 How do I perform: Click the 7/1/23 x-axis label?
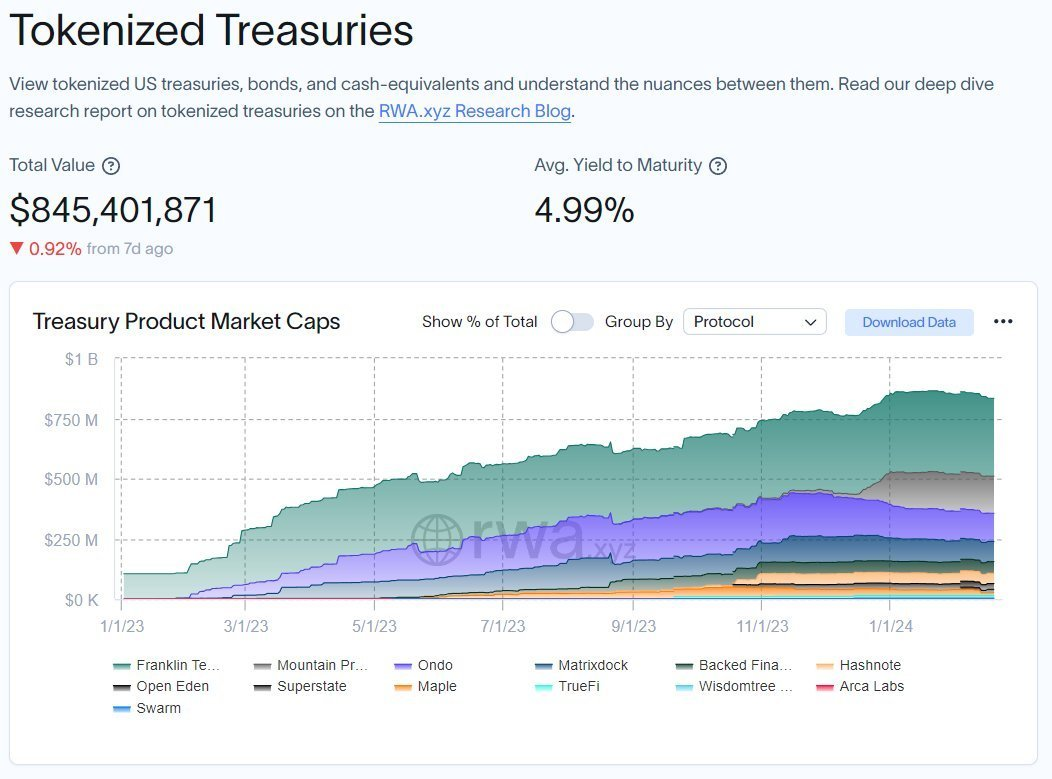(503, 626)
